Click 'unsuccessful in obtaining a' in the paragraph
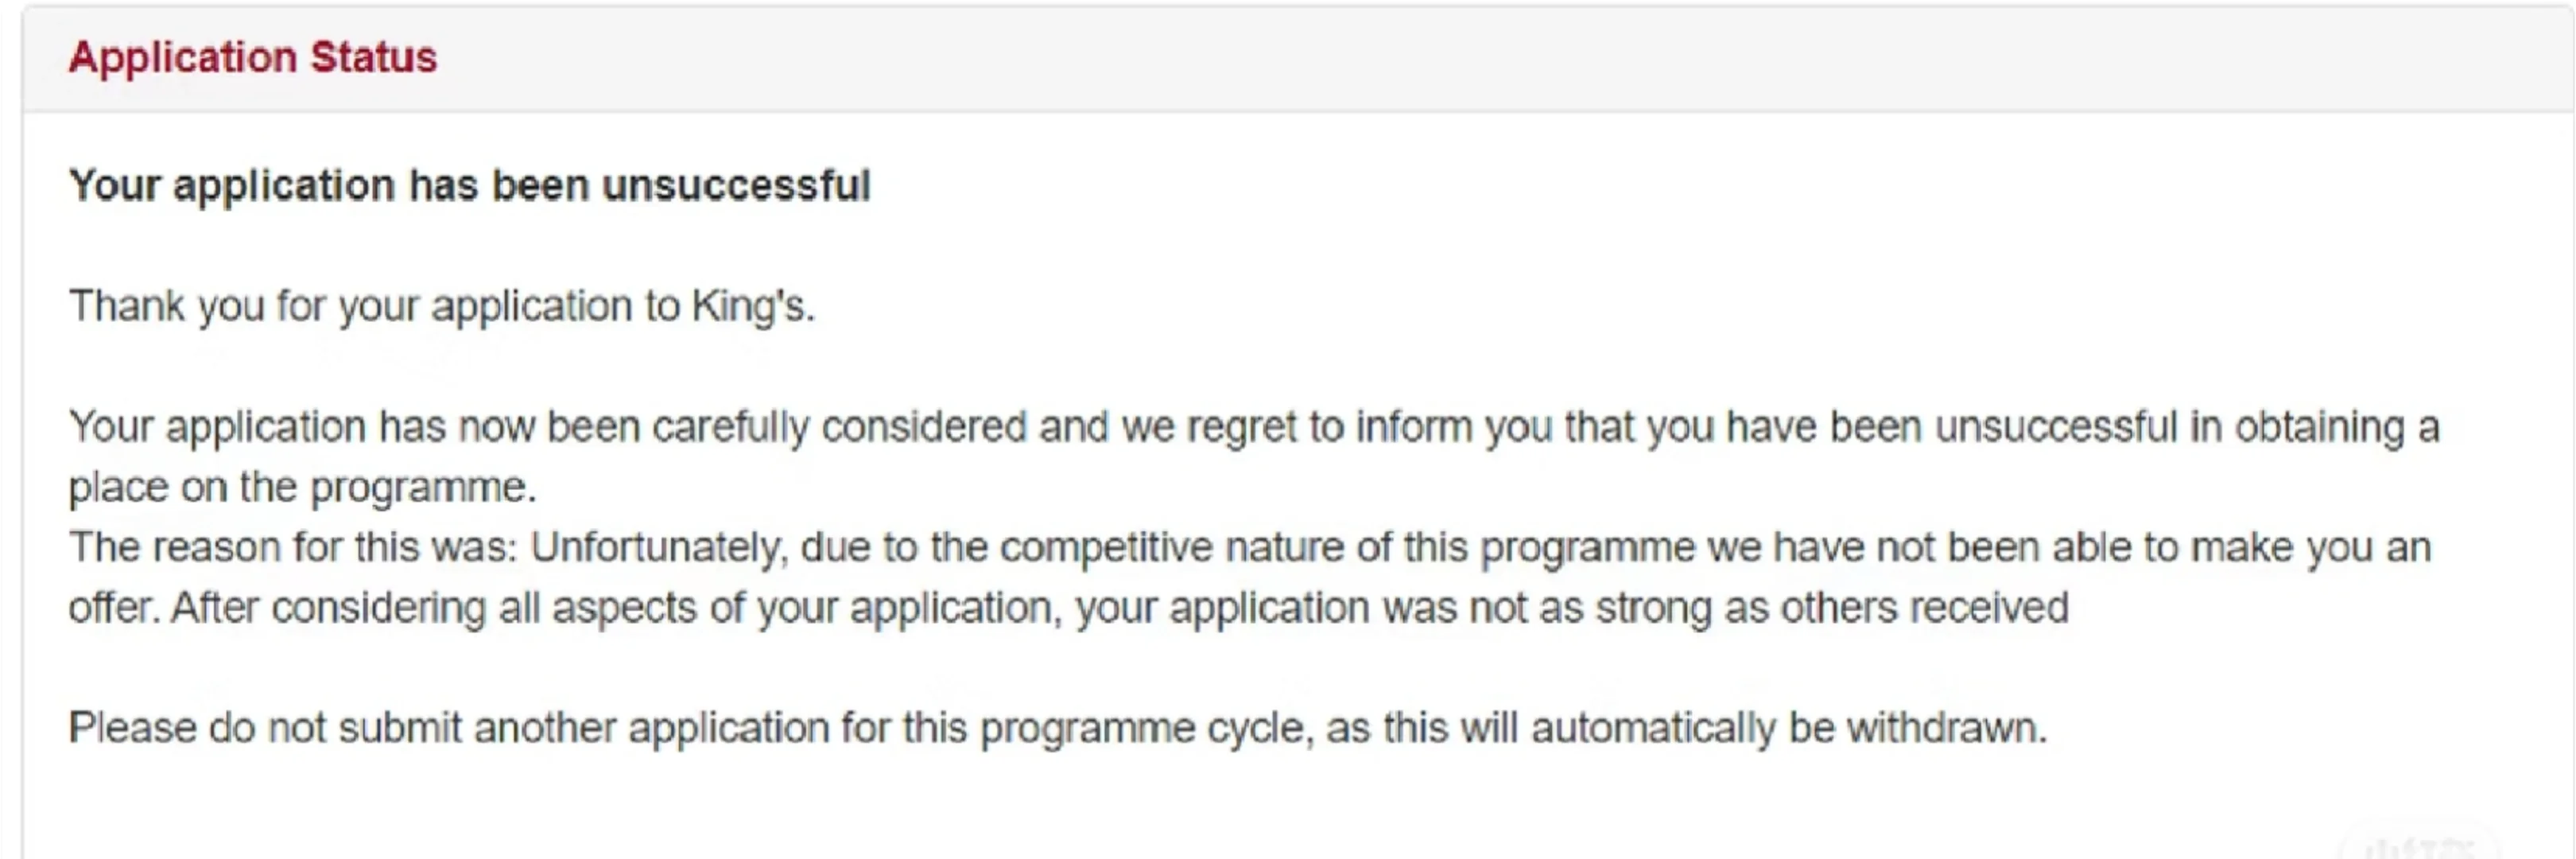Viewport: 2576px width, 859px height. click(x=2187, y=427)
